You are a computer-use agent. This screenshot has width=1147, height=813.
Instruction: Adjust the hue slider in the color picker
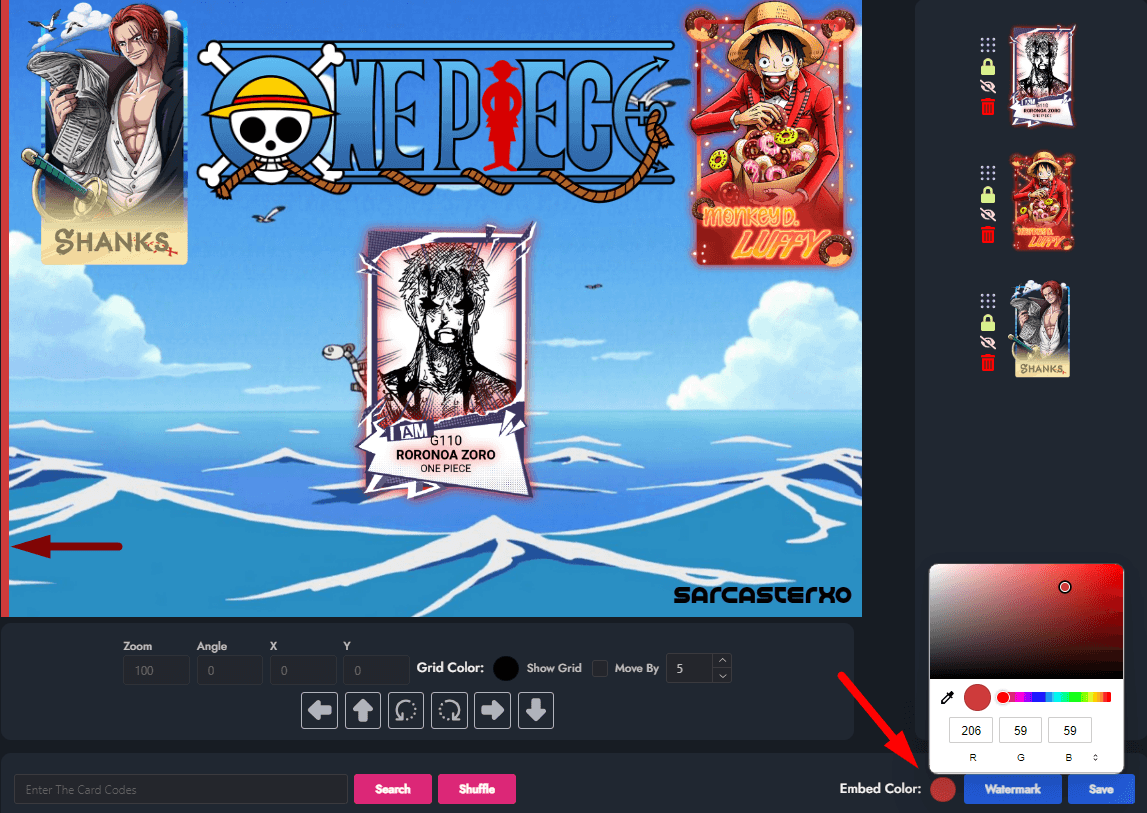(1054, 697)
